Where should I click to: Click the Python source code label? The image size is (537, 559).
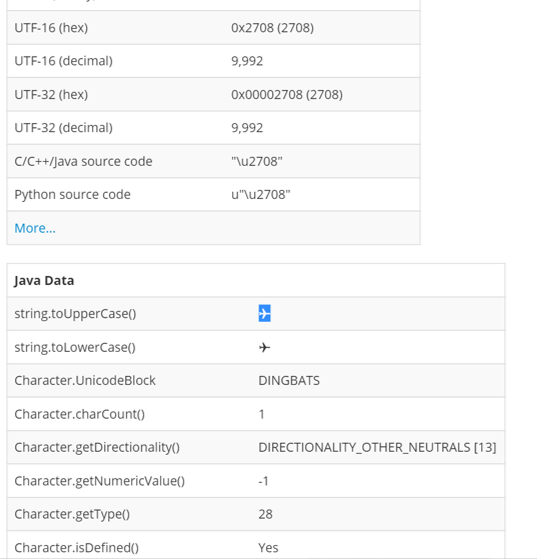(72, 195)
